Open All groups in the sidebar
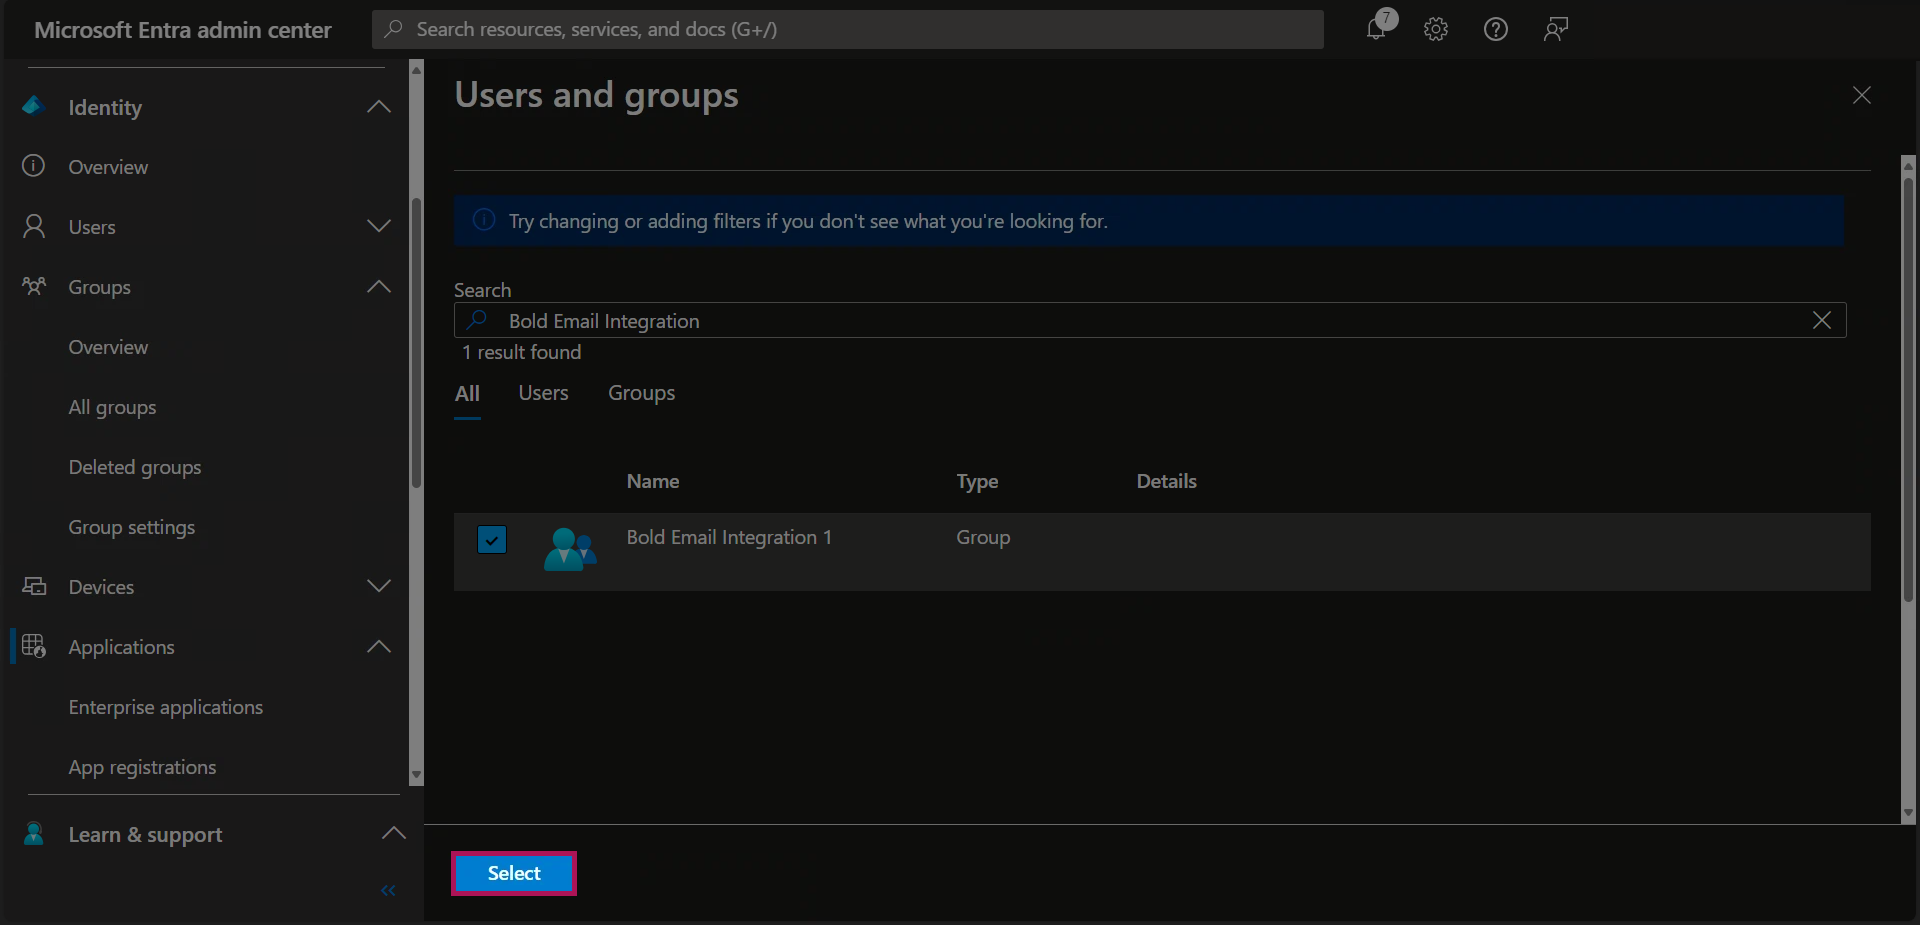Screen dimensions: 1920x925 tap(112, 407)
